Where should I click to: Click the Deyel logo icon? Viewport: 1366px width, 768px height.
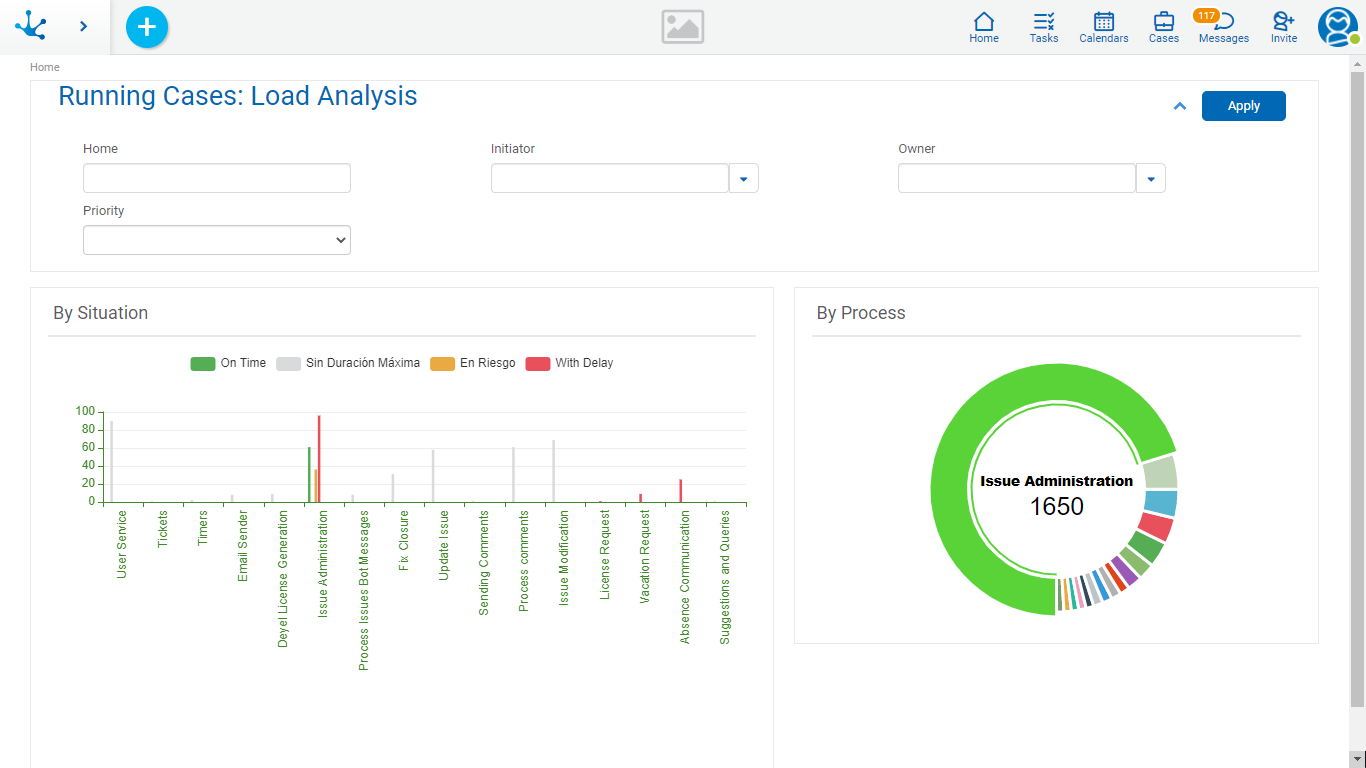[31, 26]
